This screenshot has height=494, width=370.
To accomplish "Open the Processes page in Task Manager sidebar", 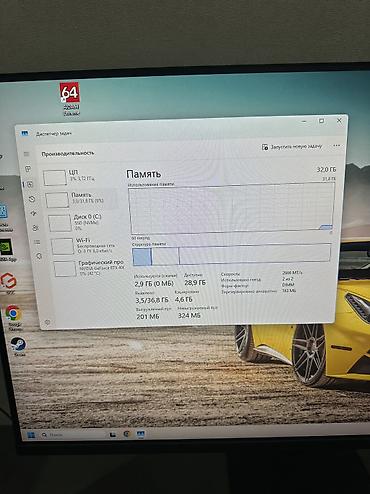I will click(x=28, y=169).
